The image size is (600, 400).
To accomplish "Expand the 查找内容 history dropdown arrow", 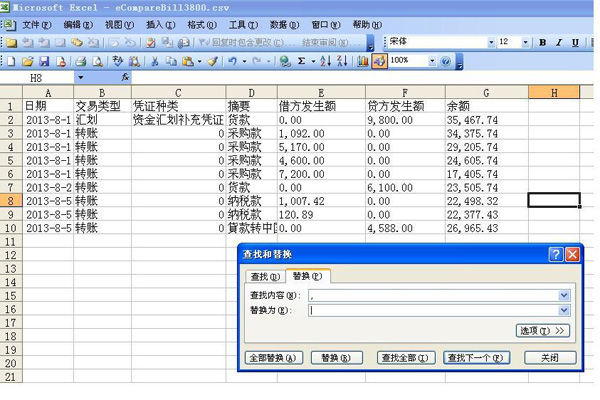I will pyautogui.click(x=564, y=295).
